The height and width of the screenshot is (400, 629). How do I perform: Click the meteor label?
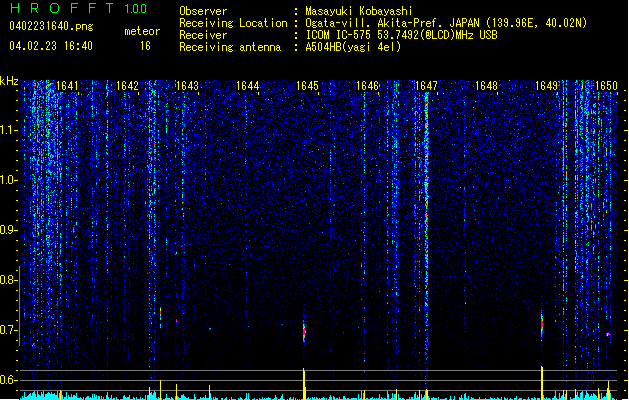(x=142, y=31)
